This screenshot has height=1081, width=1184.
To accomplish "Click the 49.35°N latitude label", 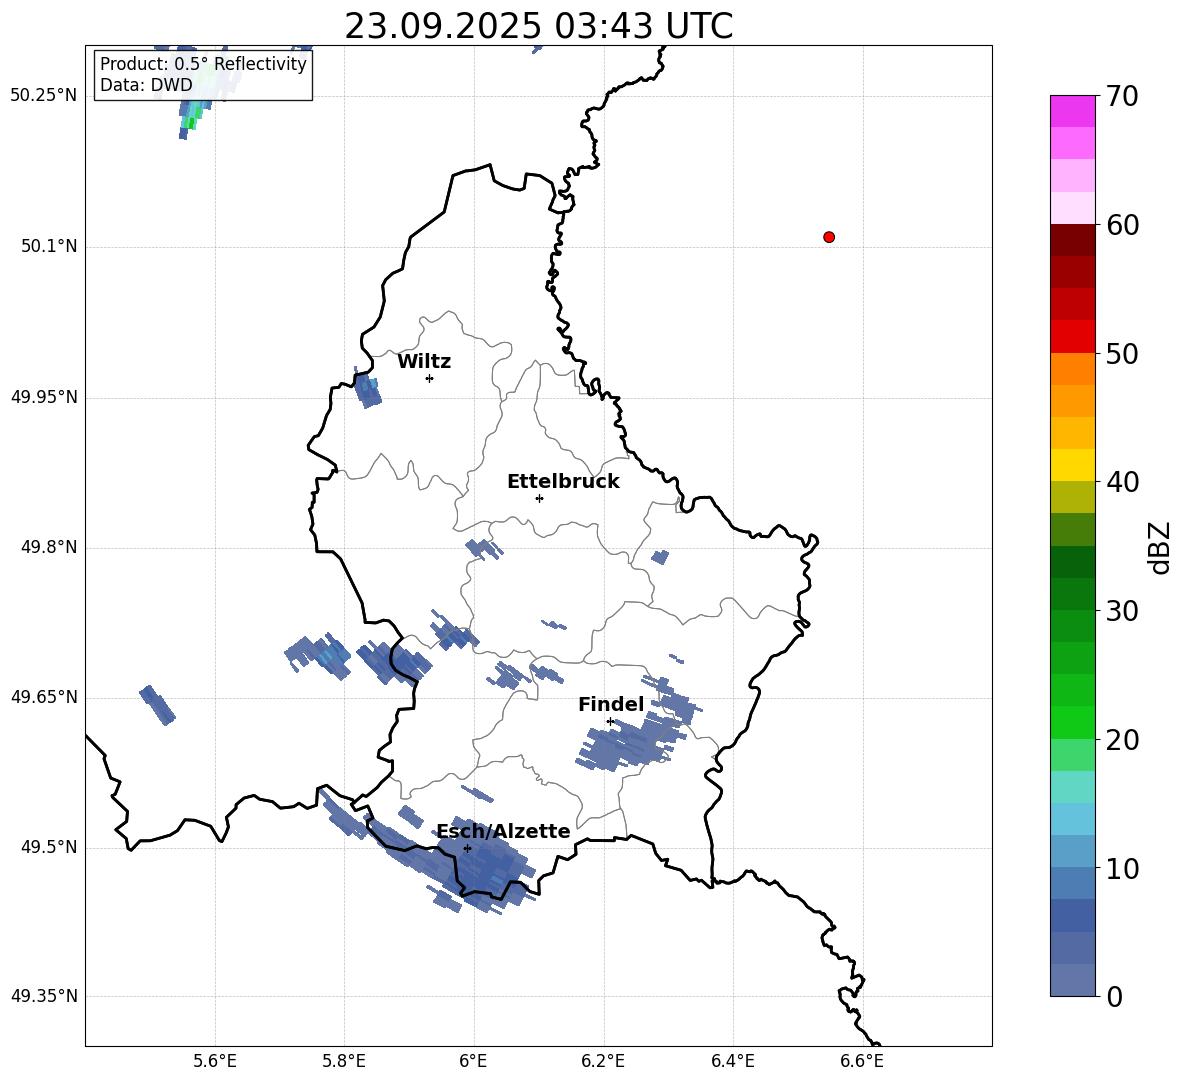I will pos(44,996).
